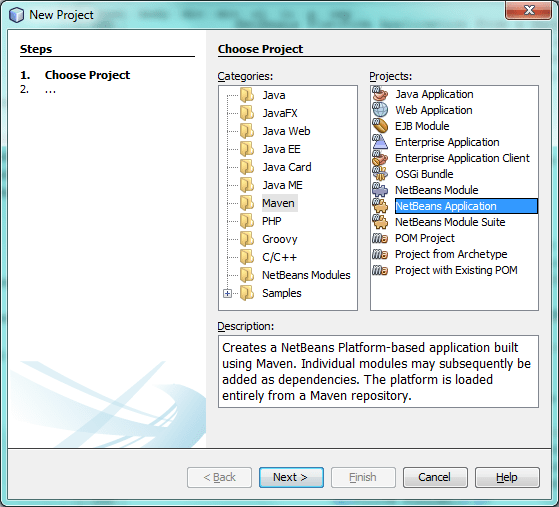The image size is (559, 507).
Task: Click the Maven folder icon
Action: [x=247, y=203]
